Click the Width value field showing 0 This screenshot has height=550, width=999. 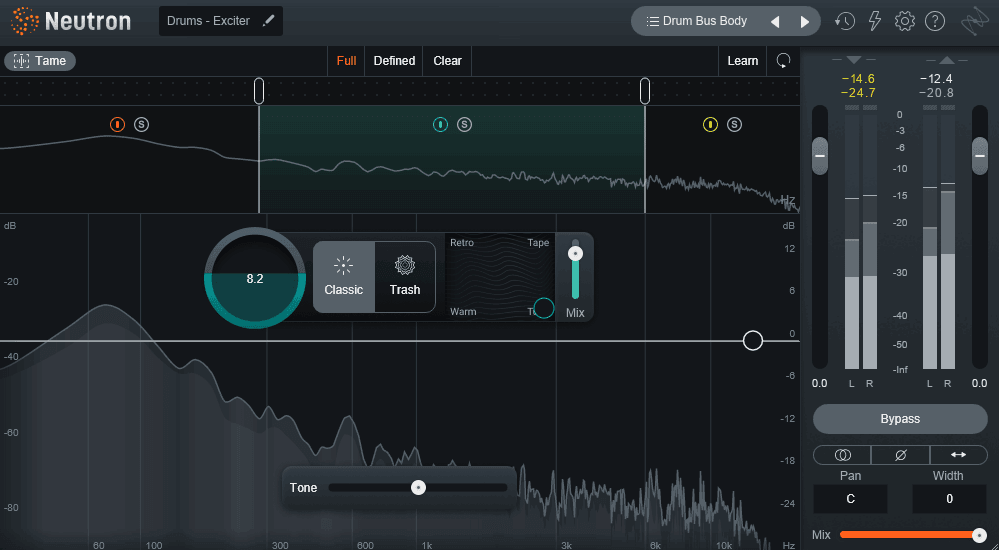[949, 499]
